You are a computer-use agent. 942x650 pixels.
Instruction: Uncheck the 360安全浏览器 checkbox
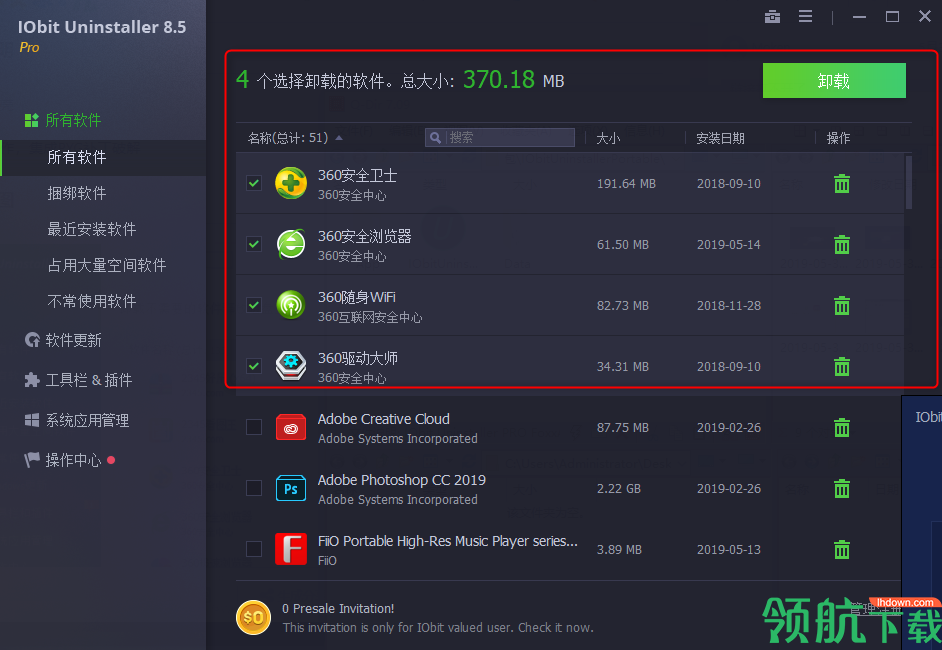[254, 244]
